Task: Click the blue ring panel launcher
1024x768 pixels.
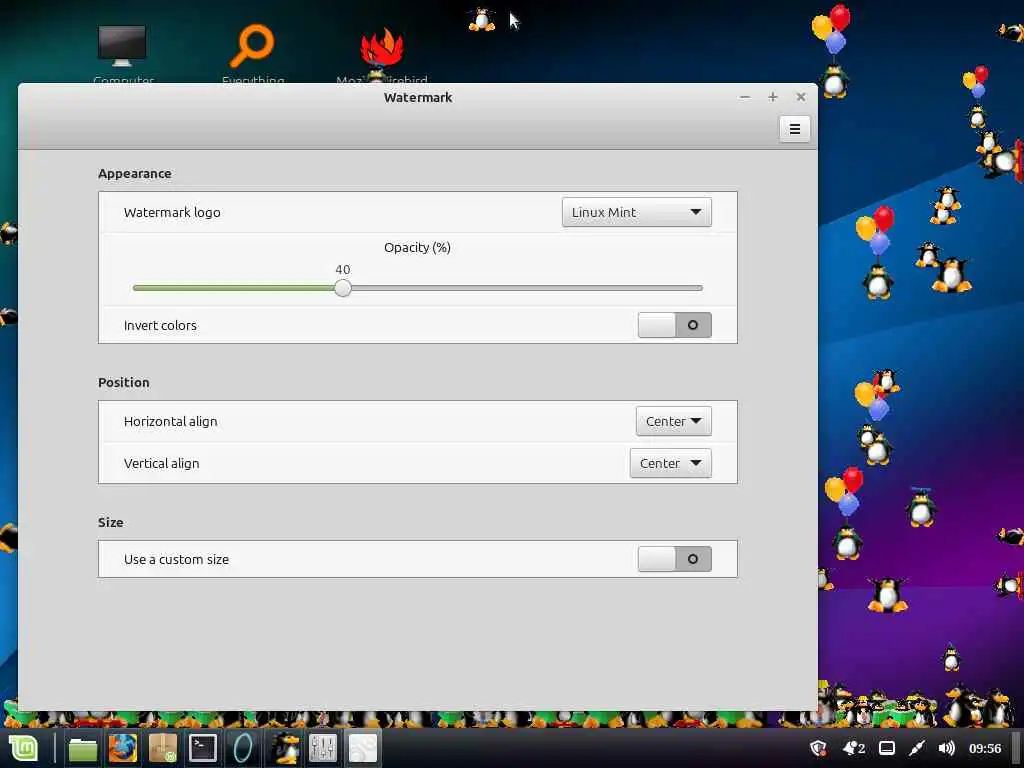Action: pyautogui.click(x=243, y=748)
